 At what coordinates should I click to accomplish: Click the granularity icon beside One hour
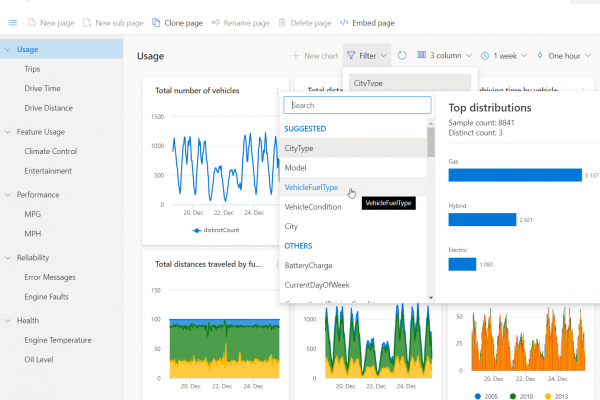540,55
